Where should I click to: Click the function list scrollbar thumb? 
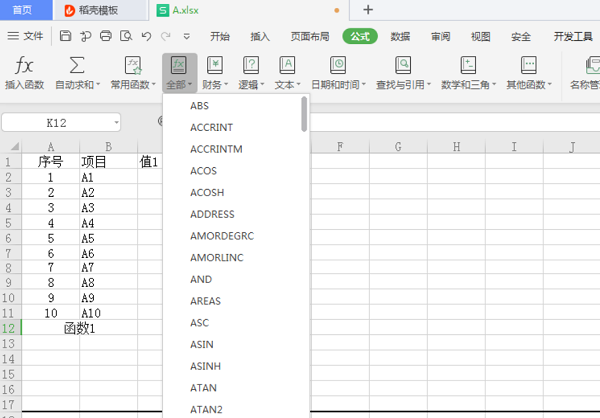point(304,114)
